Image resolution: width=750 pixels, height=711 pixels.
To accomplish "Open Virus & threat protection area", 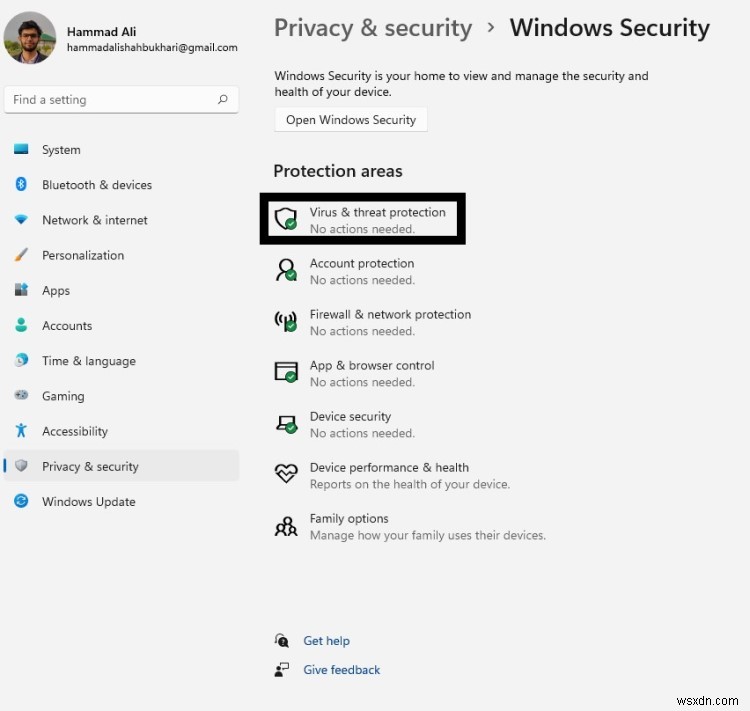I will [362, 219].
